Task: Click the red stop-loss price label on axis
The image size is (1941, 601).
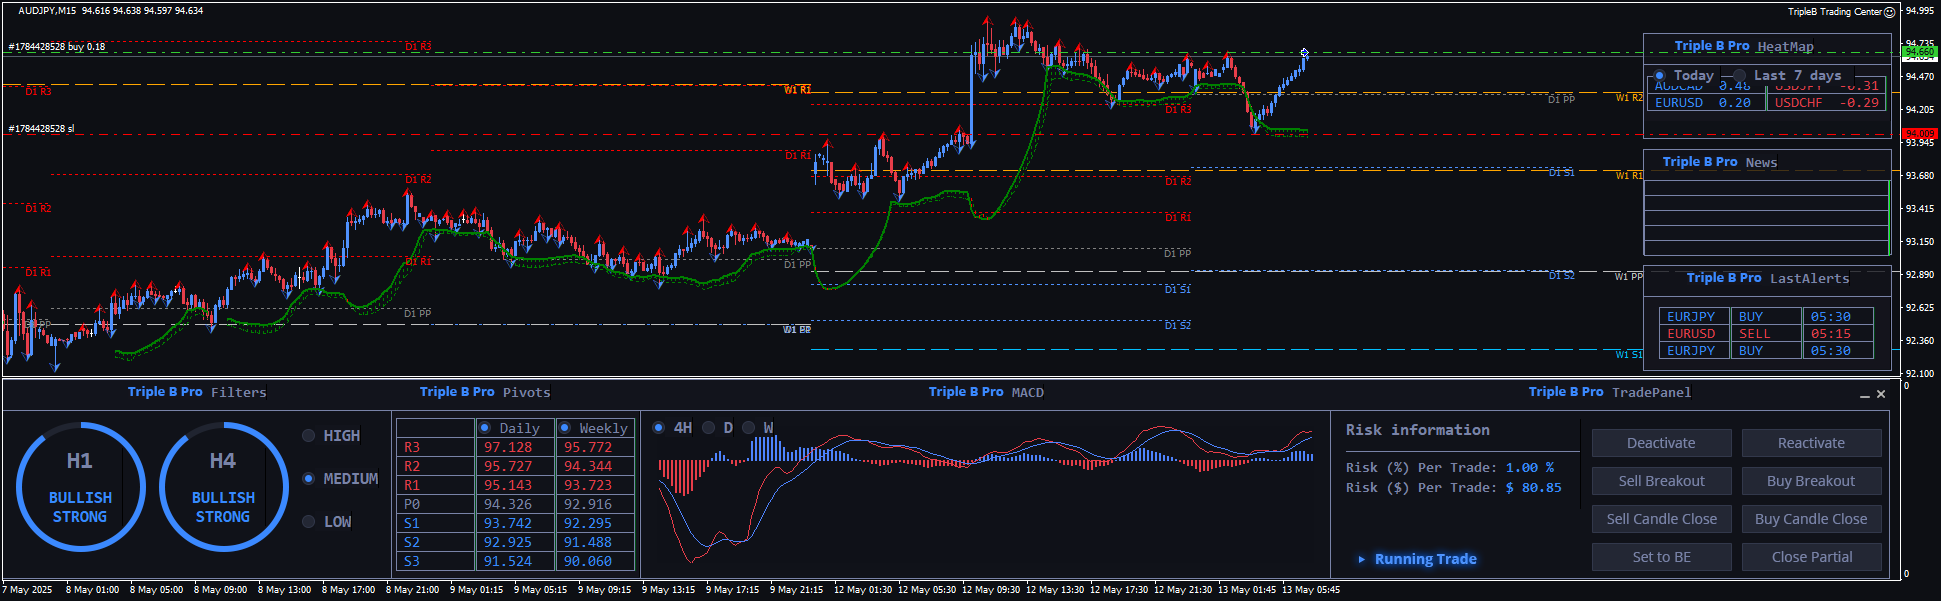Action: tap(1919, 134)
